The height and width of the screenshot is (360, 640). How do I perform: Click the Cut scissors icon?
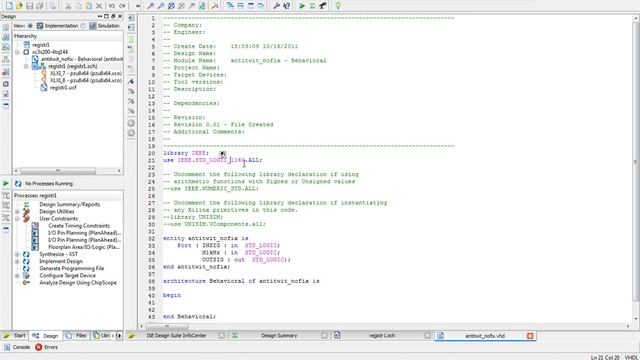coord(68,6)
